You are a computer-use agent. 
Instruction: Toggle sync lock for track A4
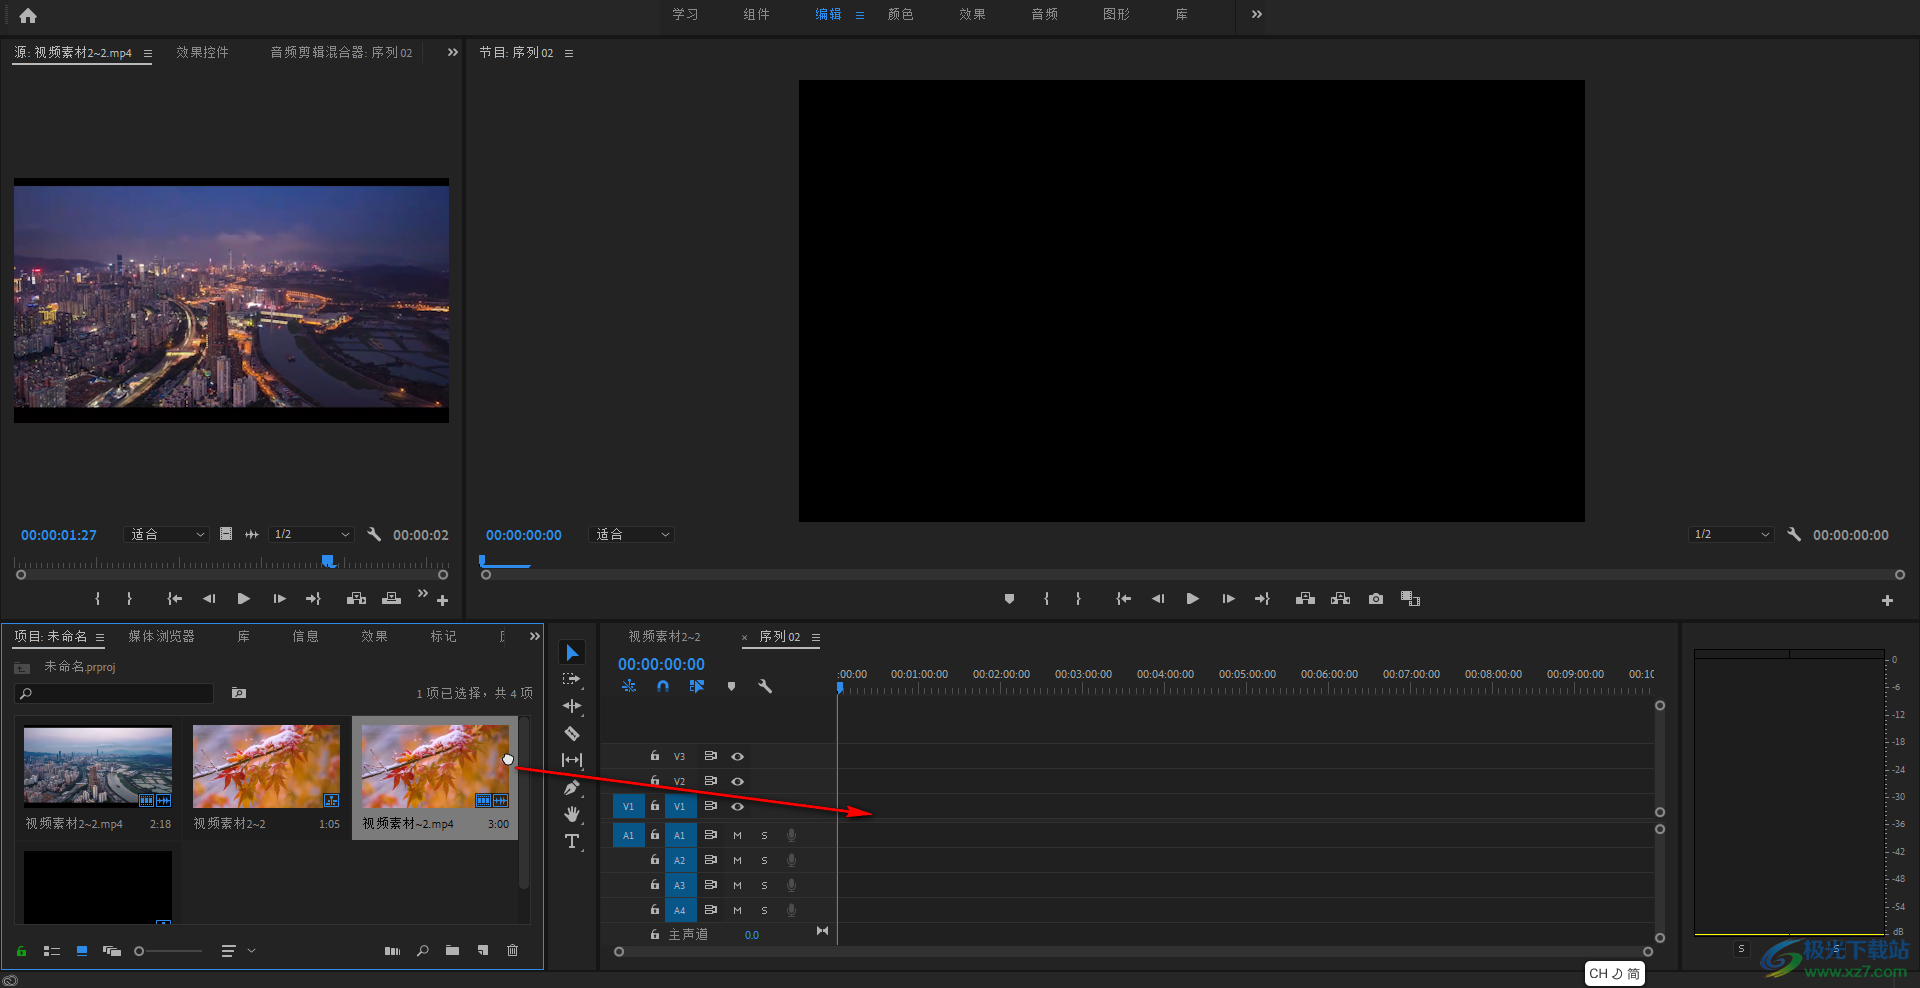(710, 910)
